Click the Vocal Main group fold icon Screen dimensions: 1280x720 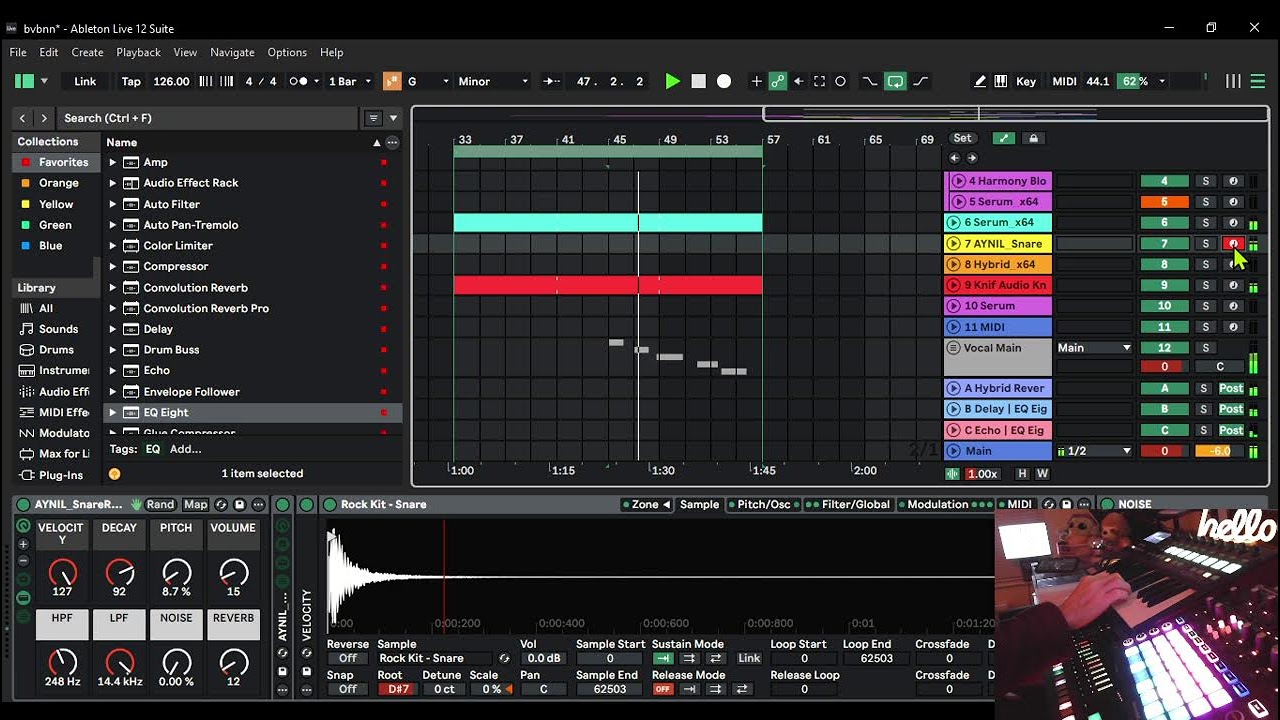(x=954, y=348)
